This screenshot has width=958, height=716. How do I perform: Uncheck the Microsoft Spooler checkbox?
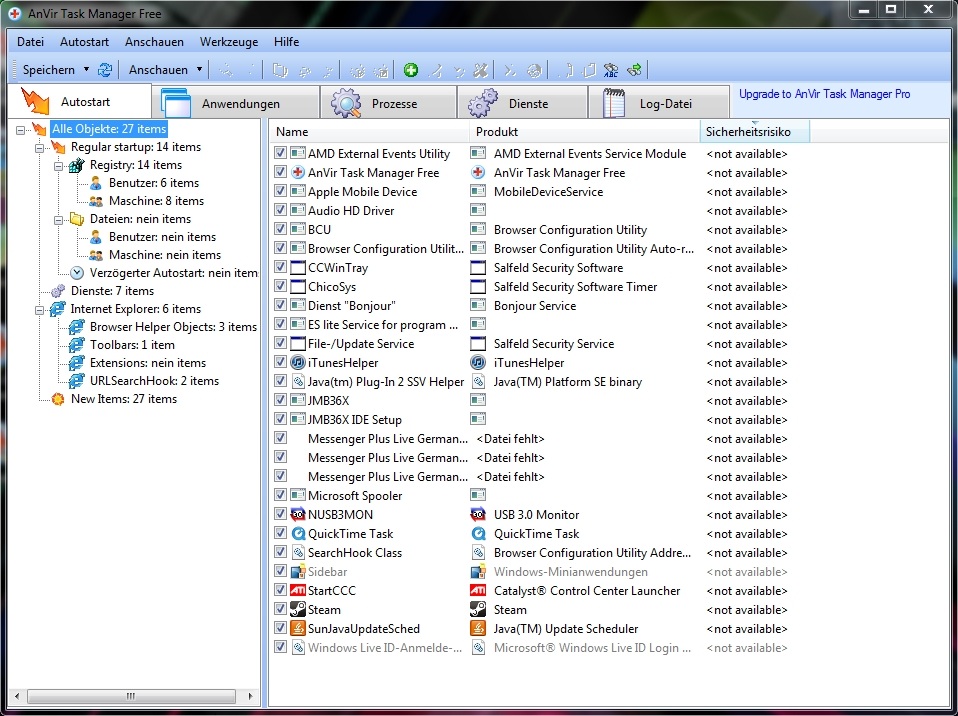280,495
